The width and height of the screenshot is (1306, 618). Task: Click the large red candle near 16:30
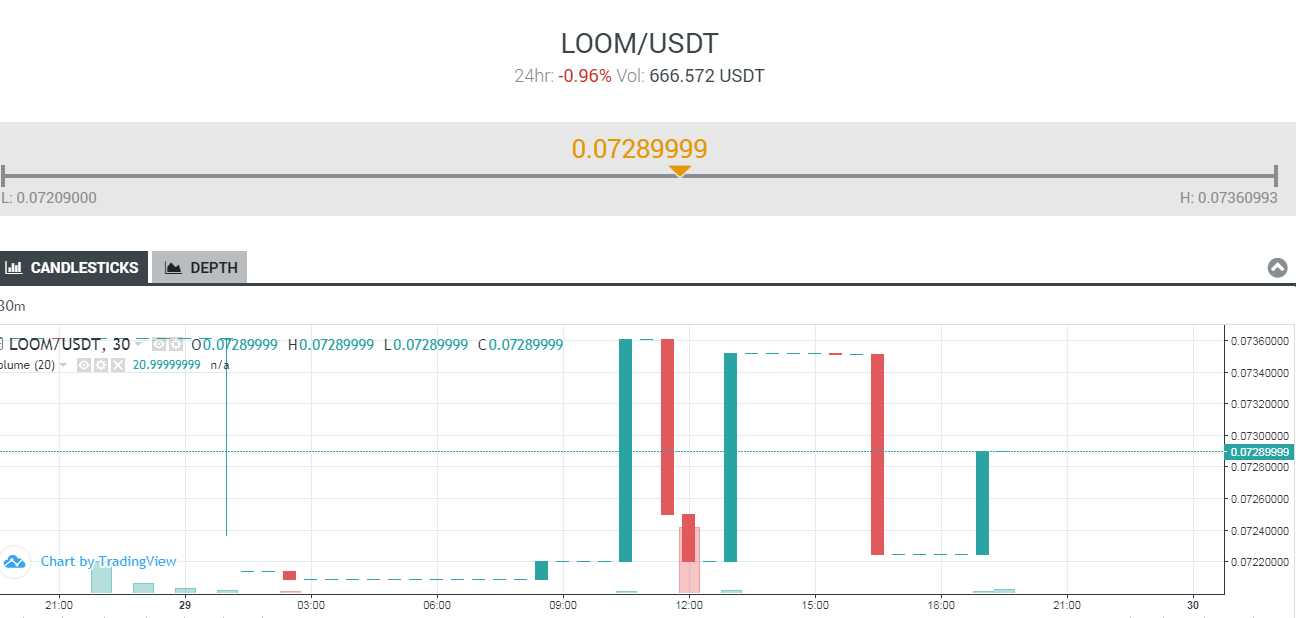877,454
